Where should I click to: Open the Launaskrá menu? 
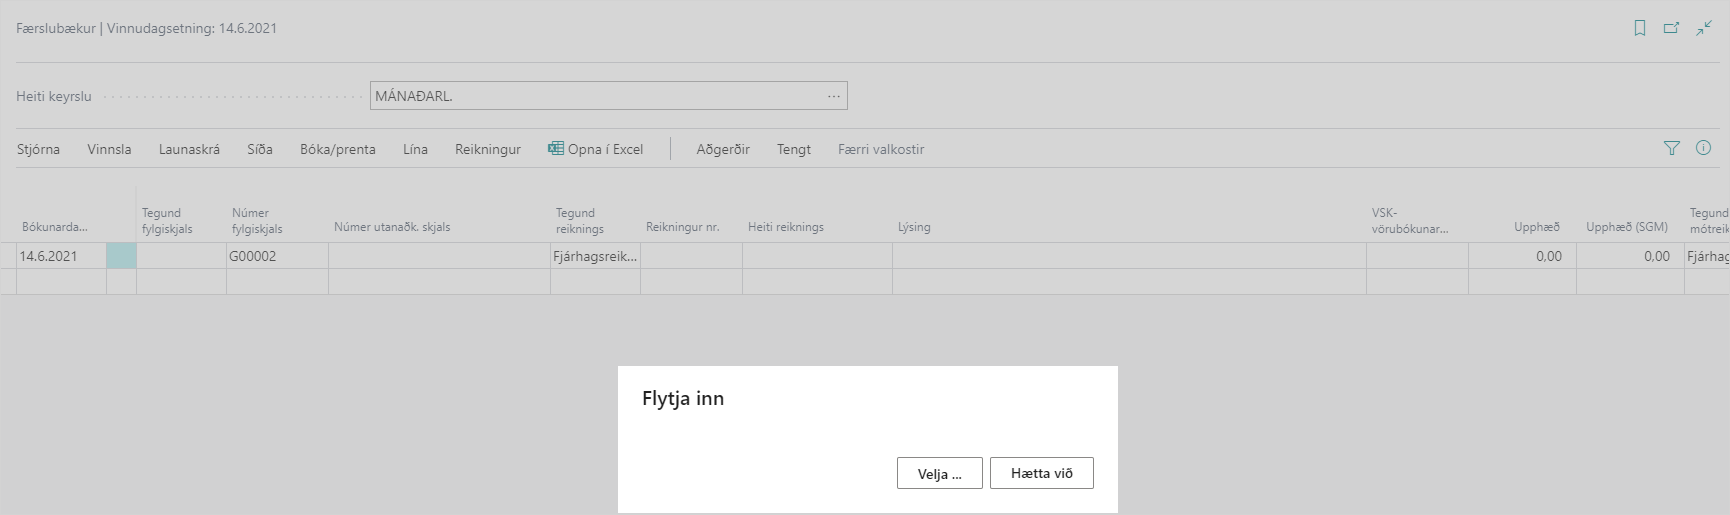(189, 149)
